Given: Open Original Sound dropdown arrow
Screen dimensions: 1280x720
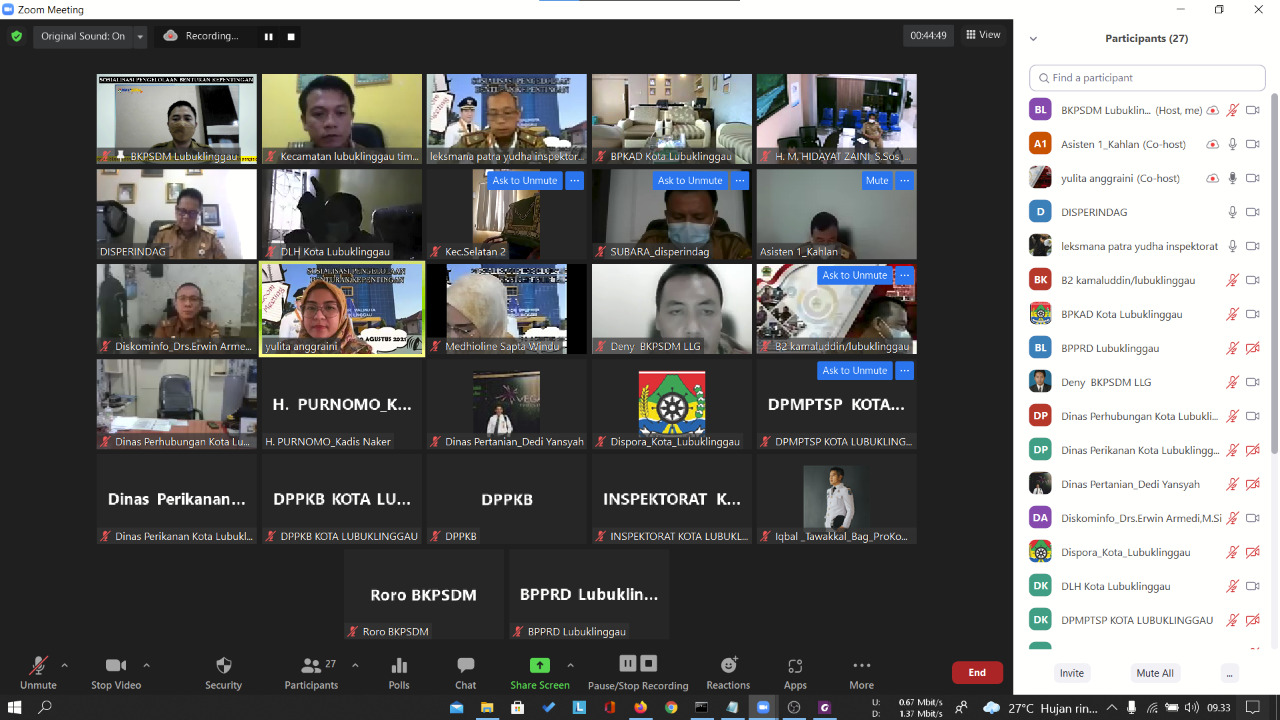Looking at the screenshot, I should 140,36.
